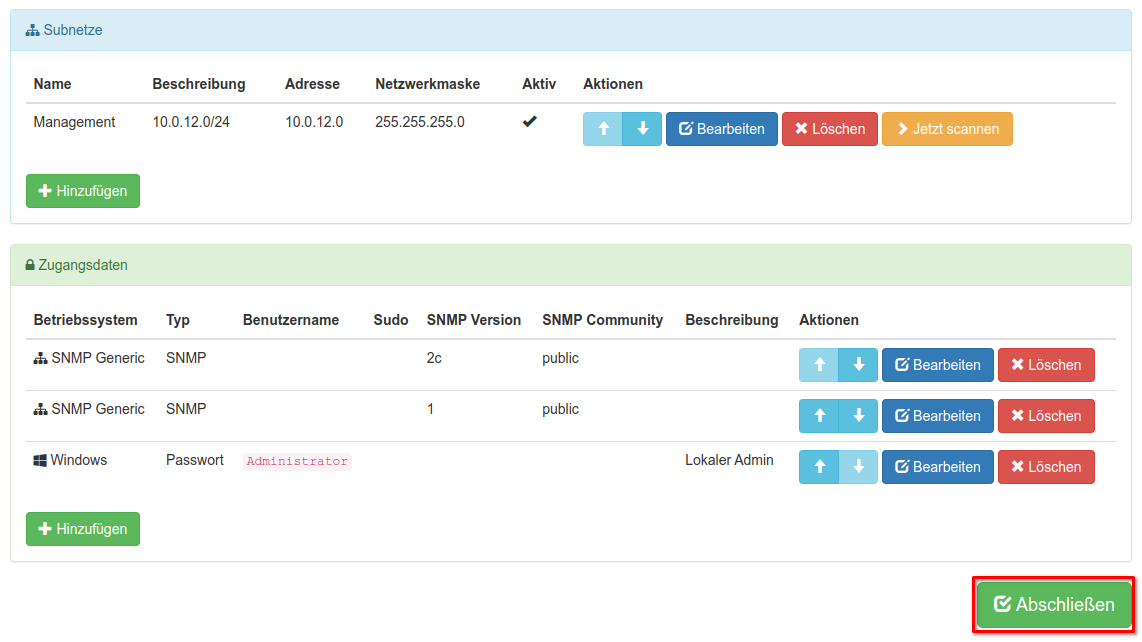Click Abschließen to finish setup

point(1054,605)
